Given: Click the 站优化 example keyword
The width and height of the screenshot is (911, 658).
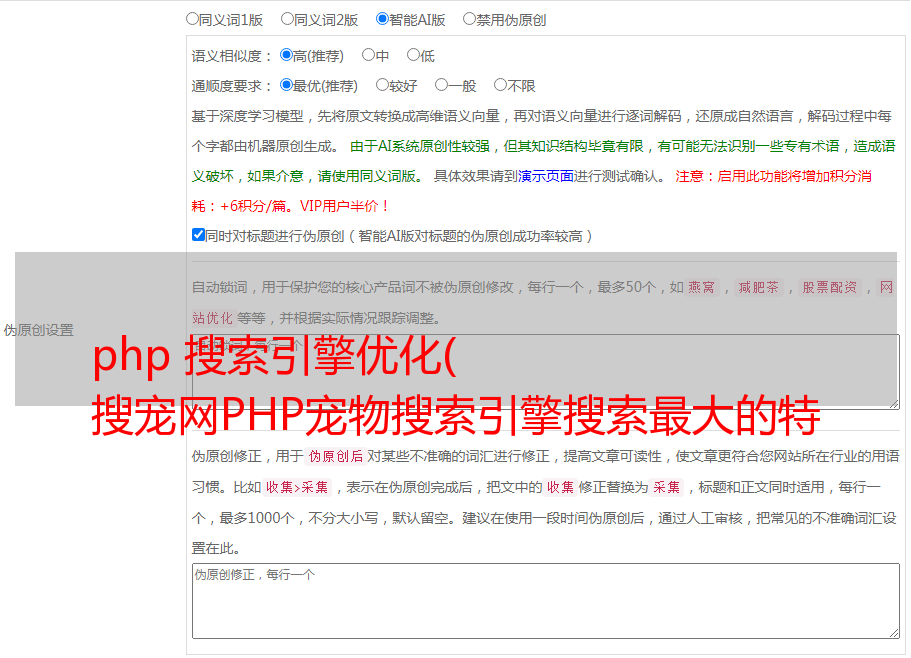Looking at the screenshot, I should click(213, 318).
